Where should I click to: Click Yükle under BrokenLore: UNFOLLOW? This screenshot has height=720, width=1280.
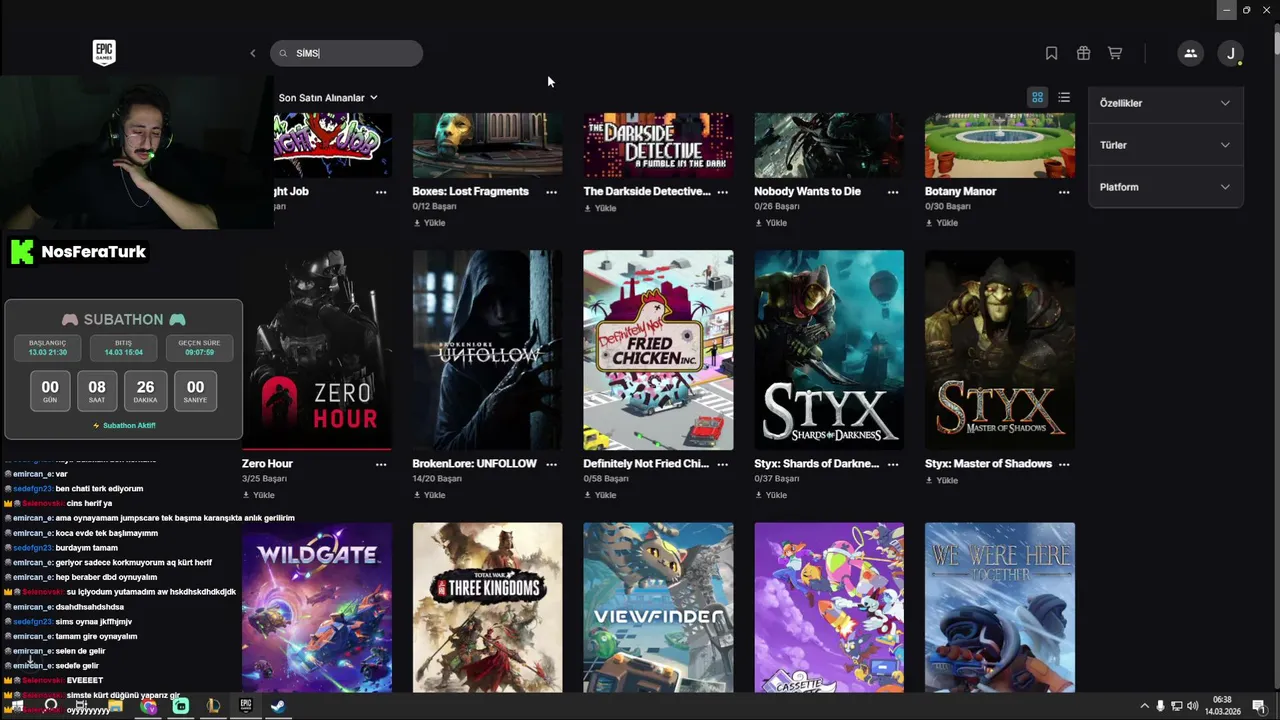[x=430, y=495]
